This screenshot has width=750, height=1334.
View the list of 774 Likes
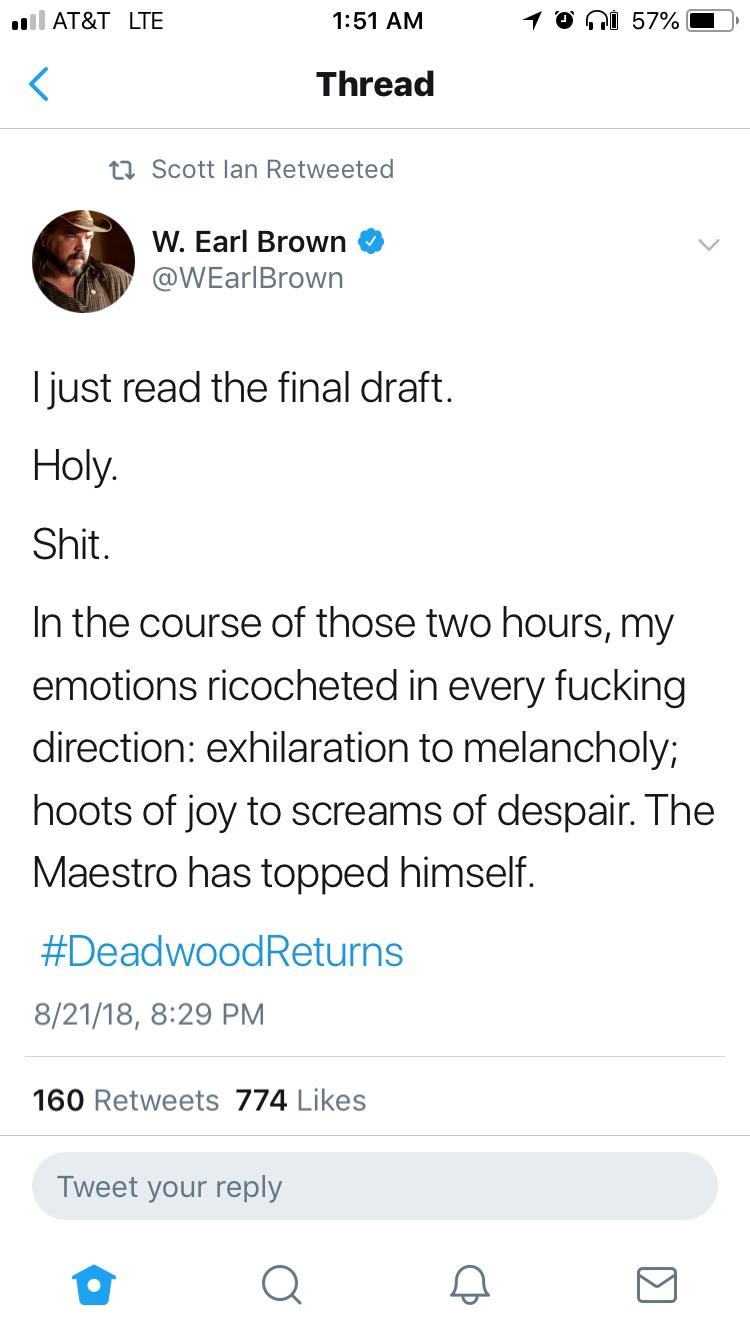[298, 1100]
